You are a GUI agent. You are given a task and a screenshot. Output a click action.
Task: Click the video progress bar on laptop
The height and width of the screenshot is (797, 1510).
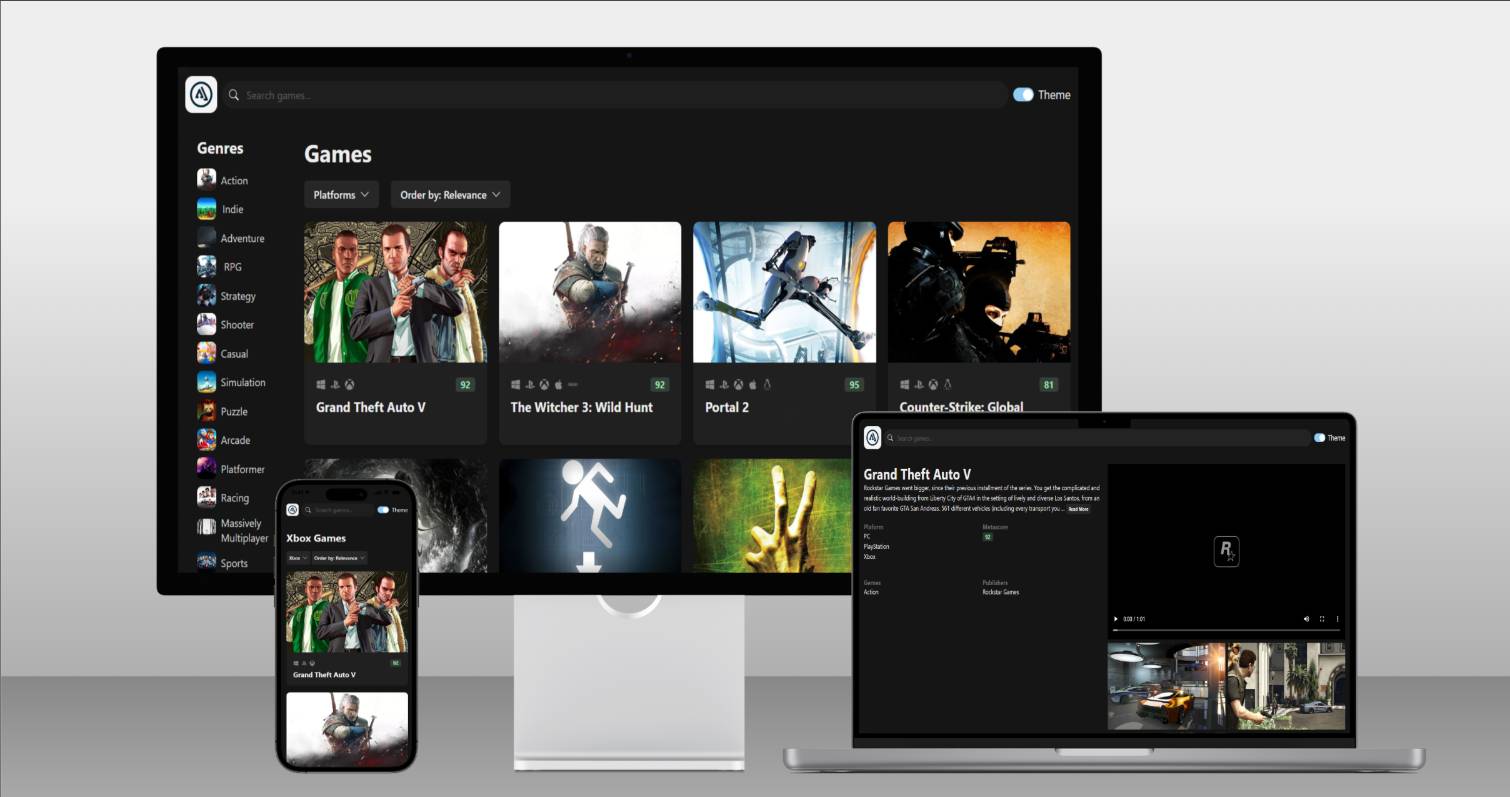click(x=1226, y=630)
